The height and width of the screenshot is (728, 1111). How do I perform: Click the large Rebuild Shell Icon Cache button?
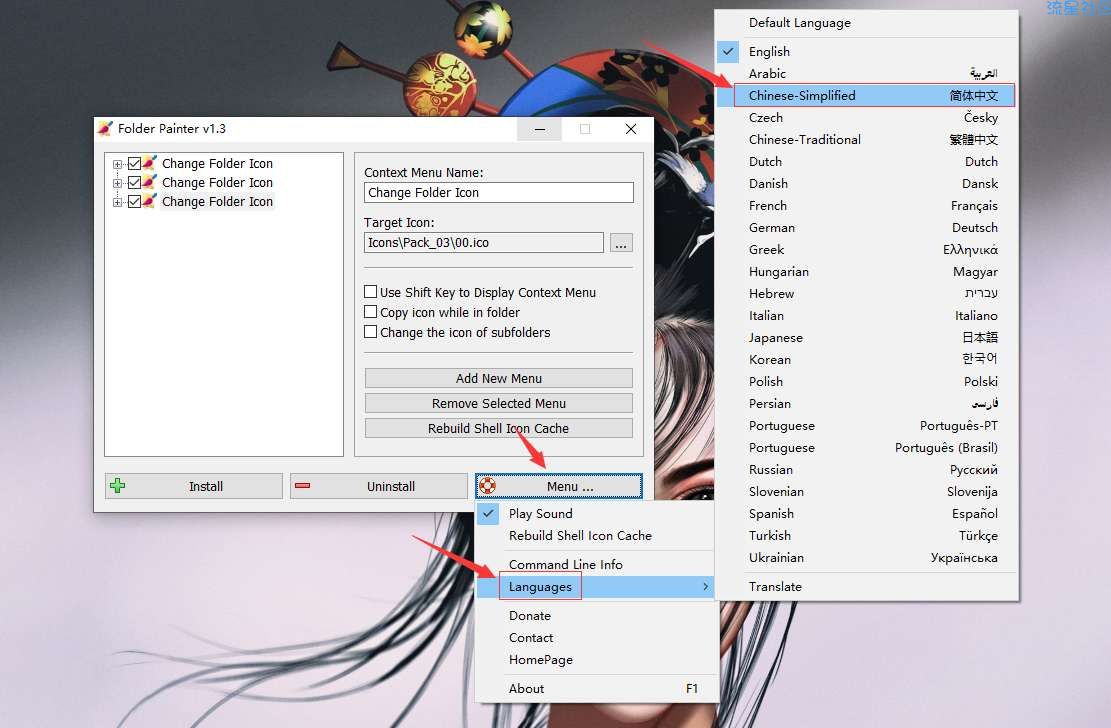[499, 428]
